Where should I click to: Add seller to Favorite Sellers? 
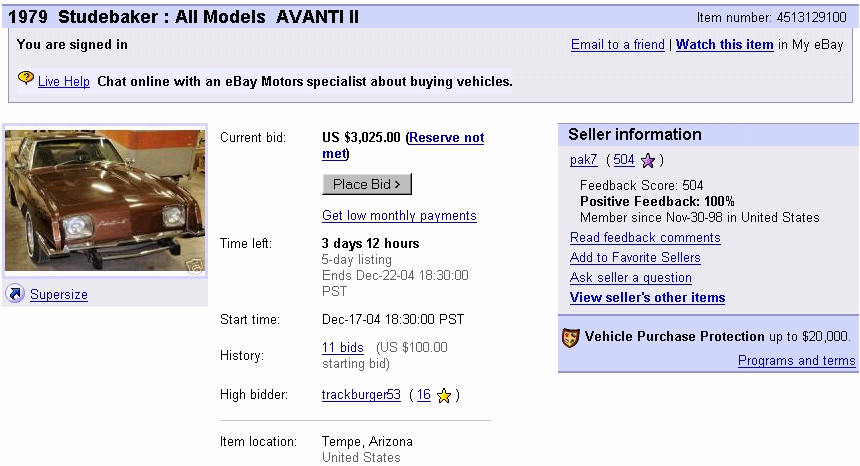pyautogui.click(x=635, y=258)
